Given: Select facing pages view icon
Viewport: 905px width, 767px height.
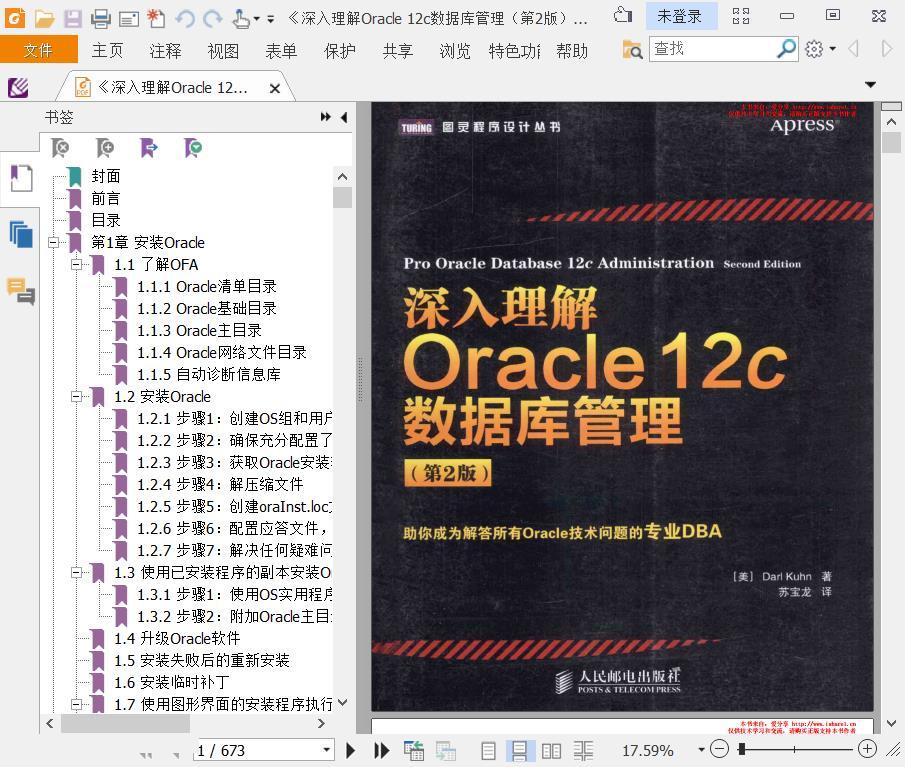Looking at the screenshot, I should pos(551,751).
